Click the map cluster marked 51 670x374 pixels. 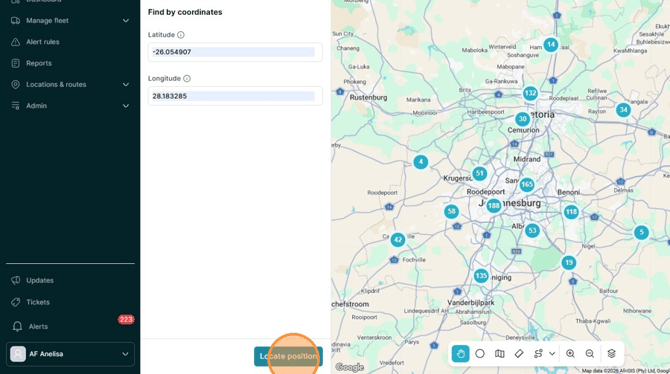pos(479,174)
